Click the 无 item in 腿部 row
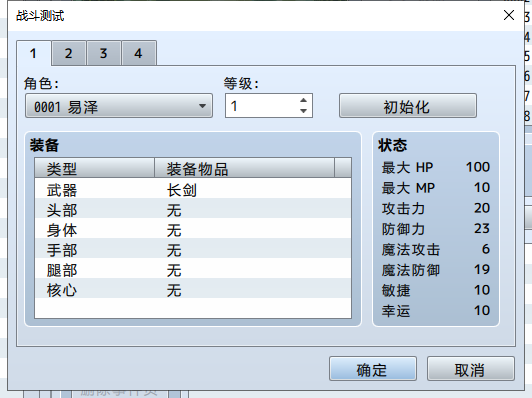The image size is (532, 398). pos(174,270)
